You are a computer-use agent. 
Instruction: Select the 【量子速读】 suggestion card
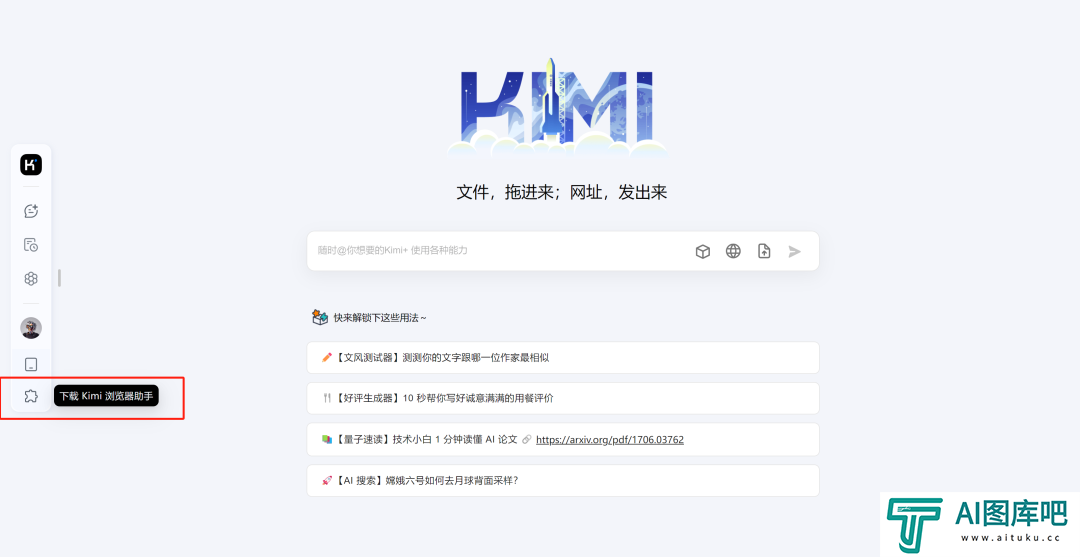pos(563,439)
